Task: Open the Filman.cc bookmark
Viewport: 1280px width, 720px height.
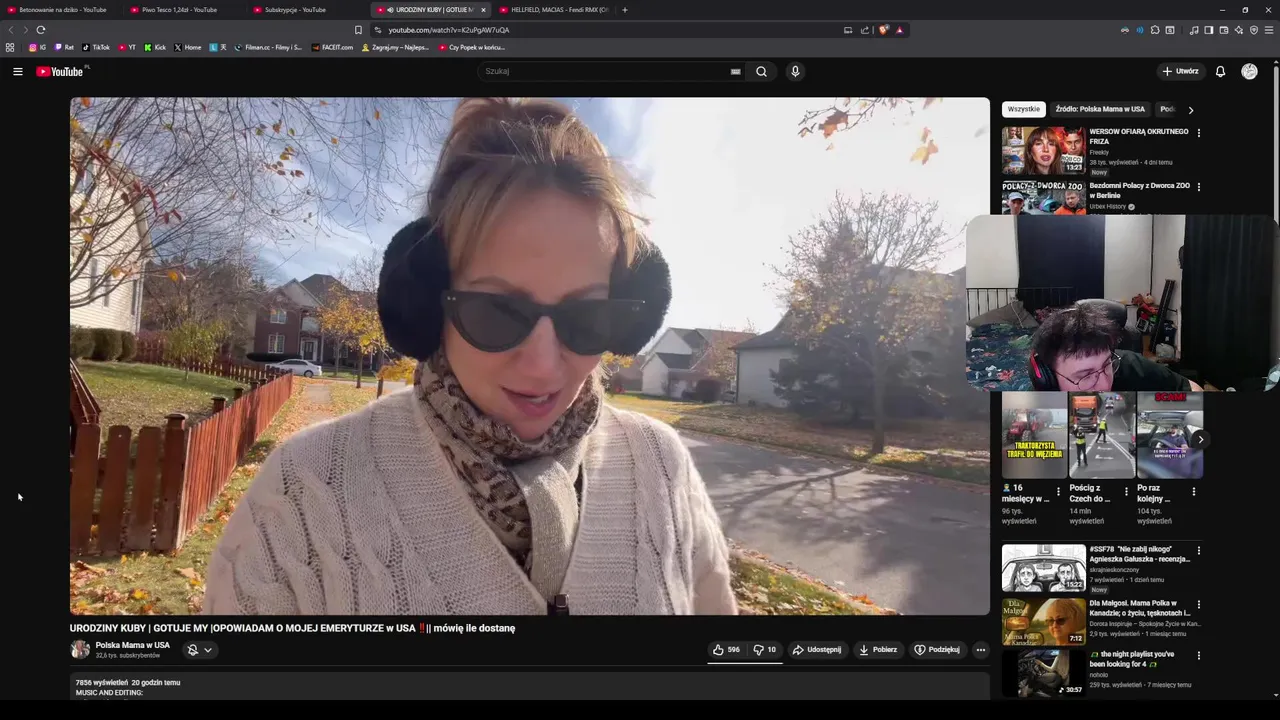Action: point(268,47)
